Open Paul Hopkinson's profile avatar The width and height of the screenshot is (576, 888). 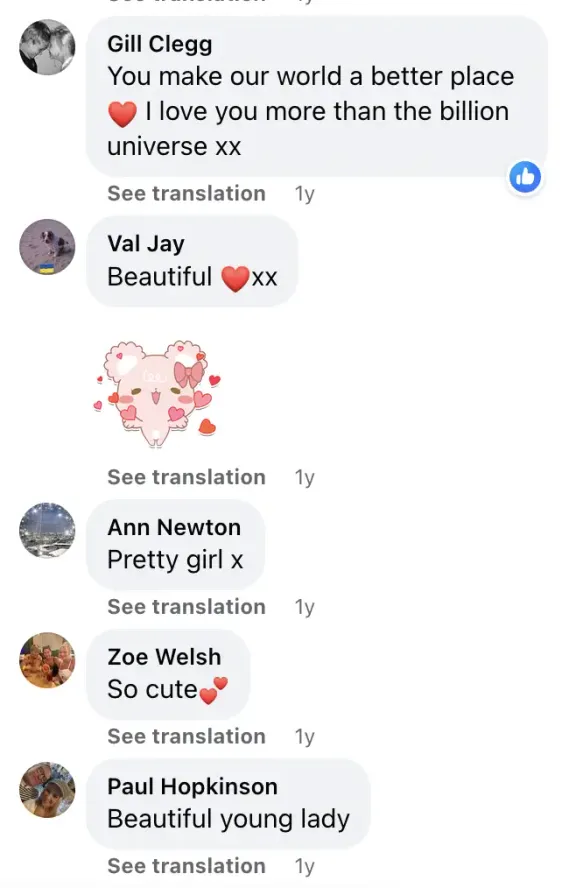[47, 789]
